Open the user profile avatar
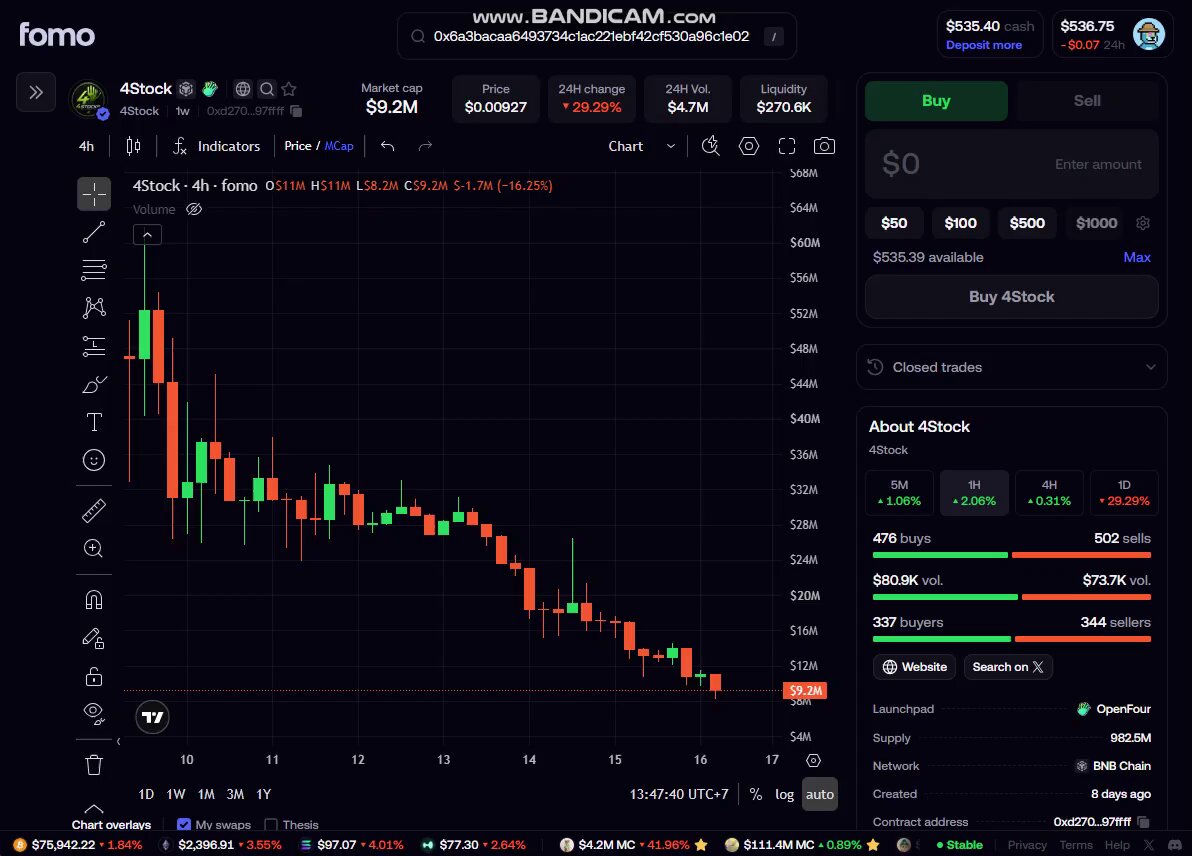Screen dimensions: 1192x856 [x=1149, y=34]
